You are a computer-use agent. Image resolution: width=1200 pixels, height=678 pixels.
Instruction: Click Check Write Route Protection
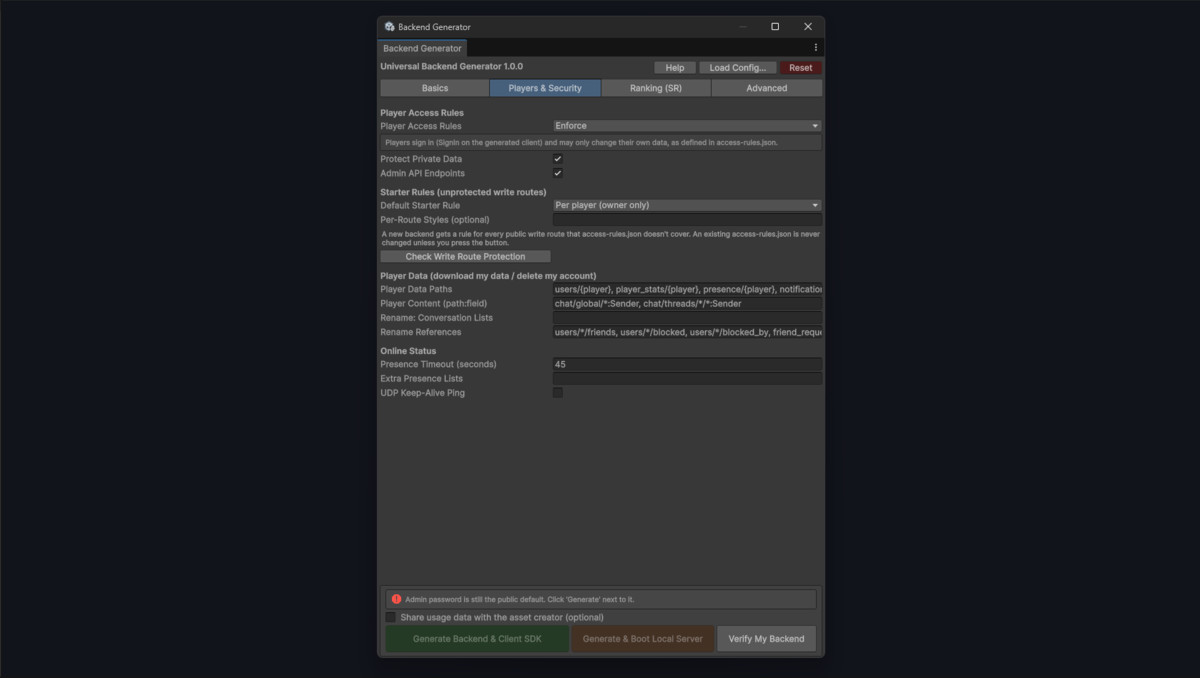point(465,256)
